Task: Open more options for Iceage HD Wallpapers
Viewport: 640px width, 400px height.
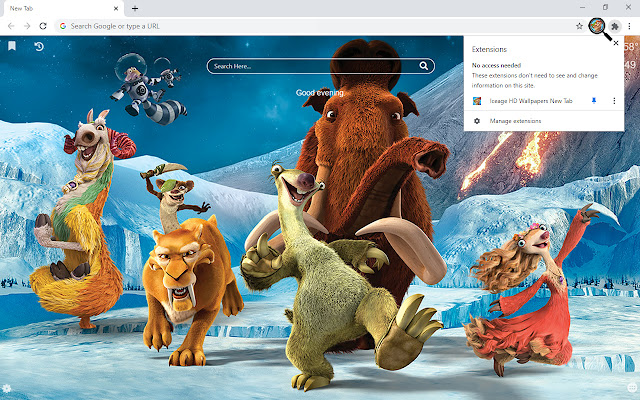Action: click(614, 101)
